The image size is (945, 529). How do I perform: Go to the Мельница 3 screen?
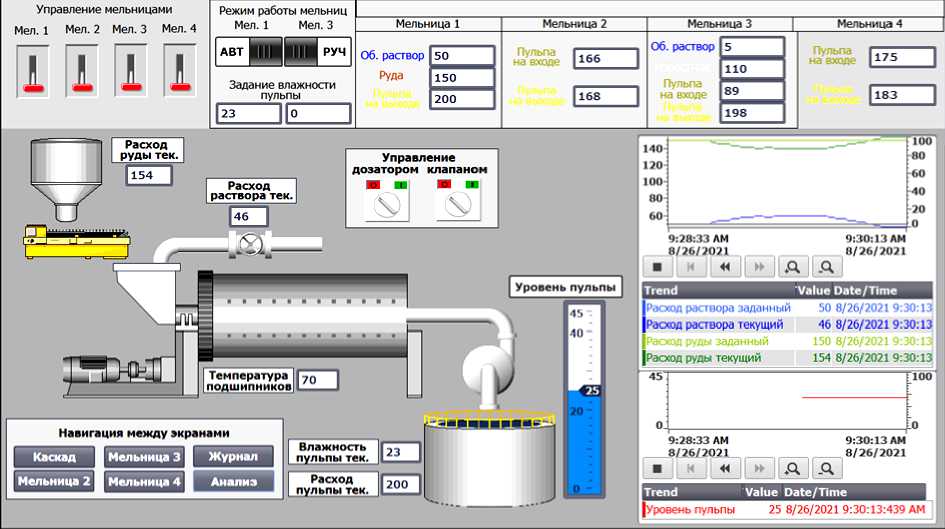pos(145,457)
